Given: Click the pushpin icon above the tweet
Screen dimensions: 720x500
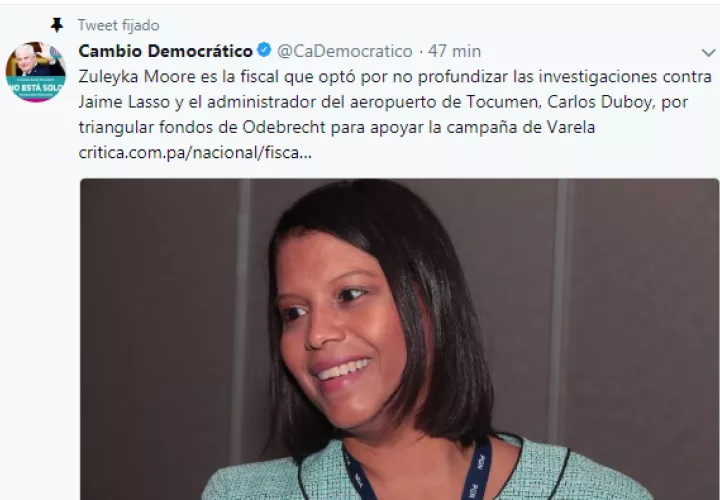Looking at the screenshot, I should (57, 25).
